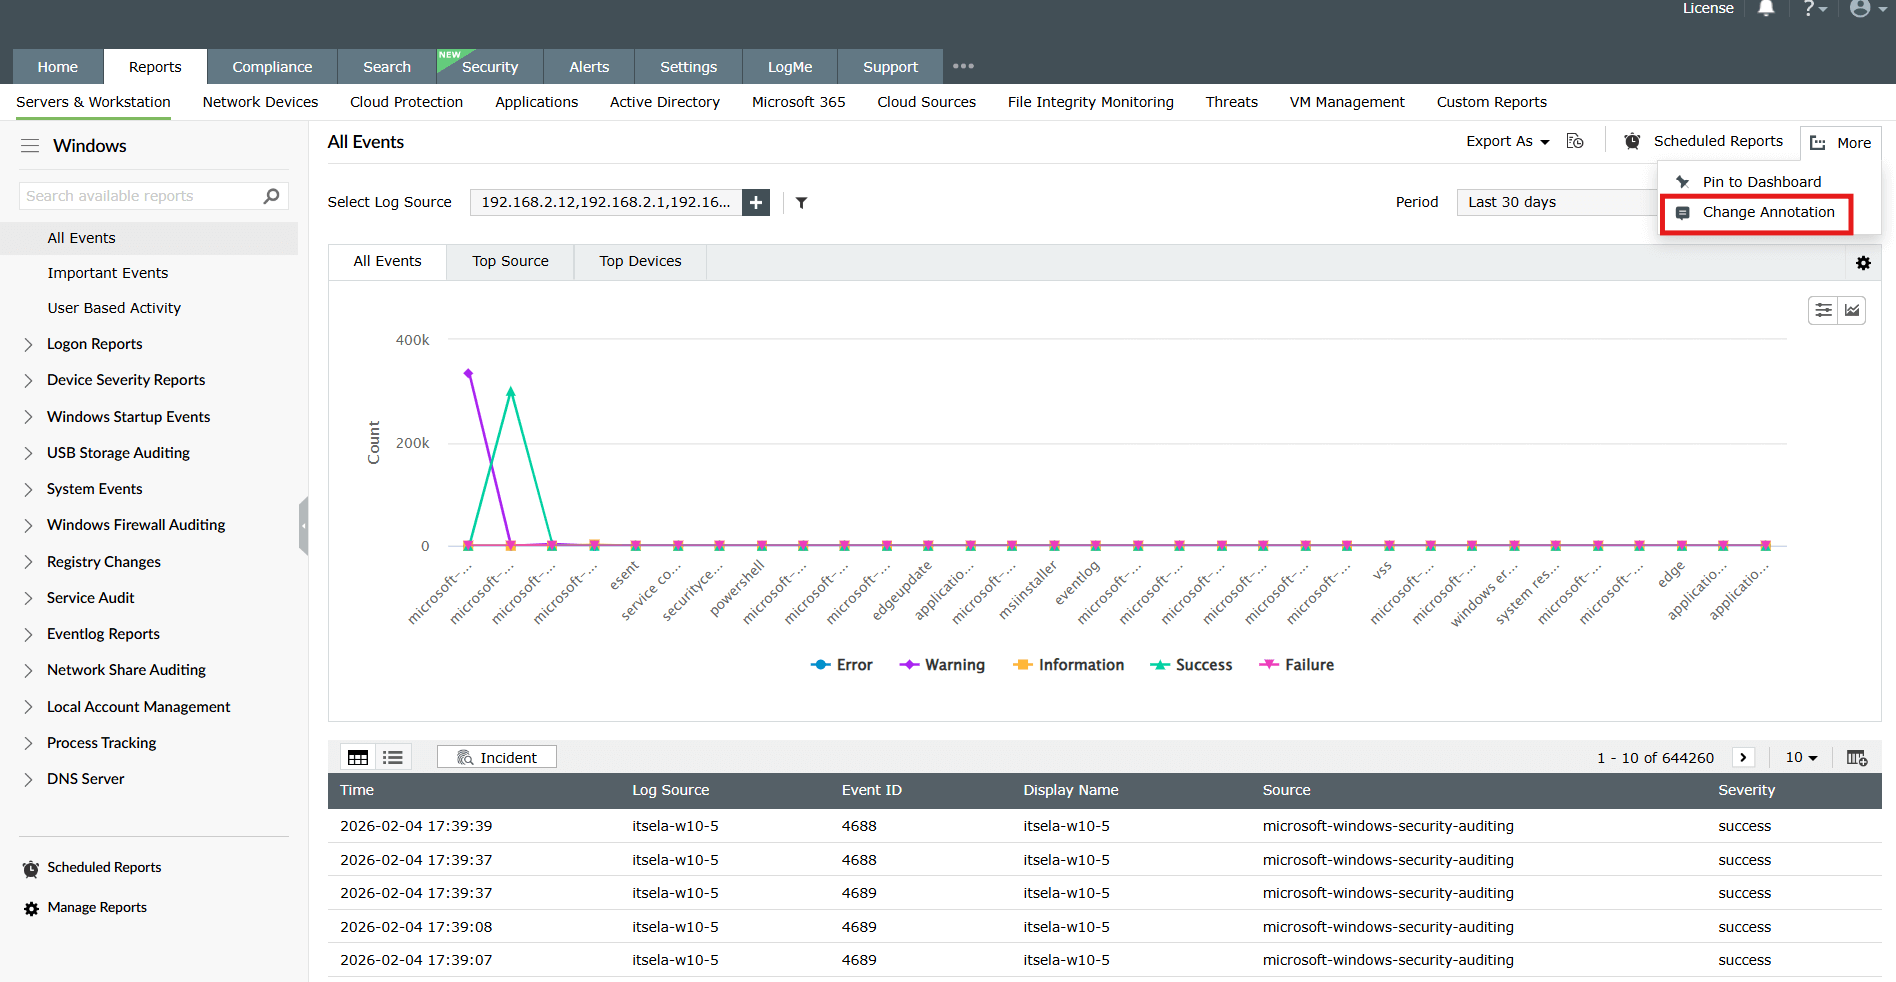Change rows per page dropdown 10

pos(1802,757)
